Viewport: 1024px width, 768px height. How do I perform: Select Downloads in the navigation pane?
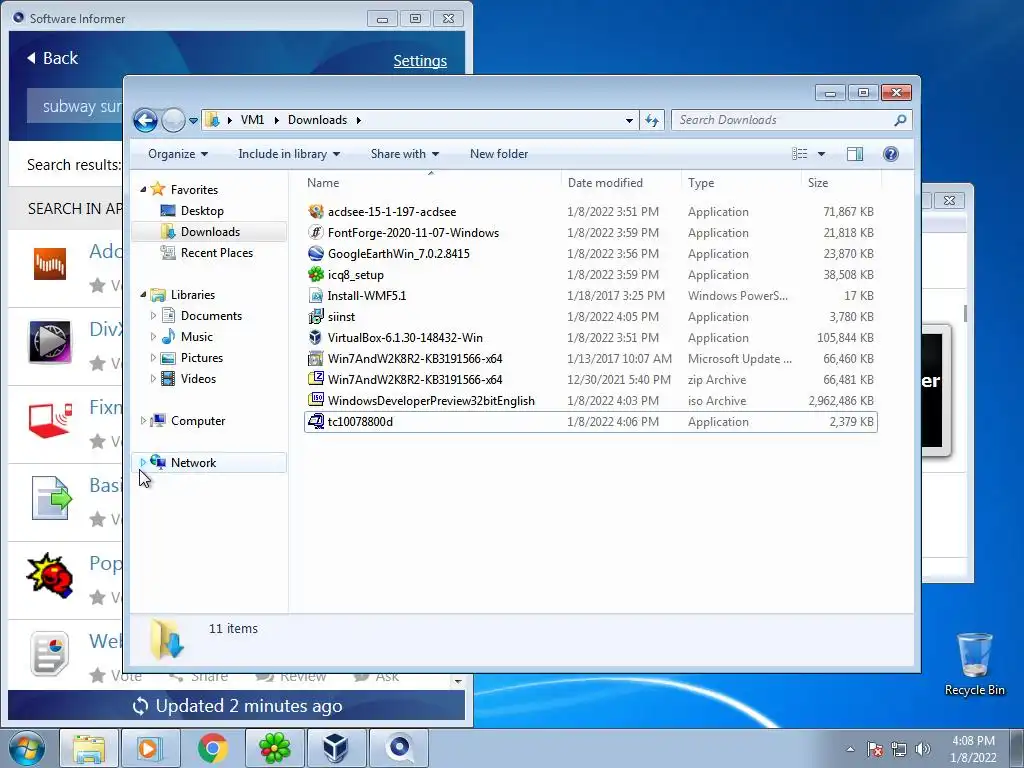[x=209, y=232]
